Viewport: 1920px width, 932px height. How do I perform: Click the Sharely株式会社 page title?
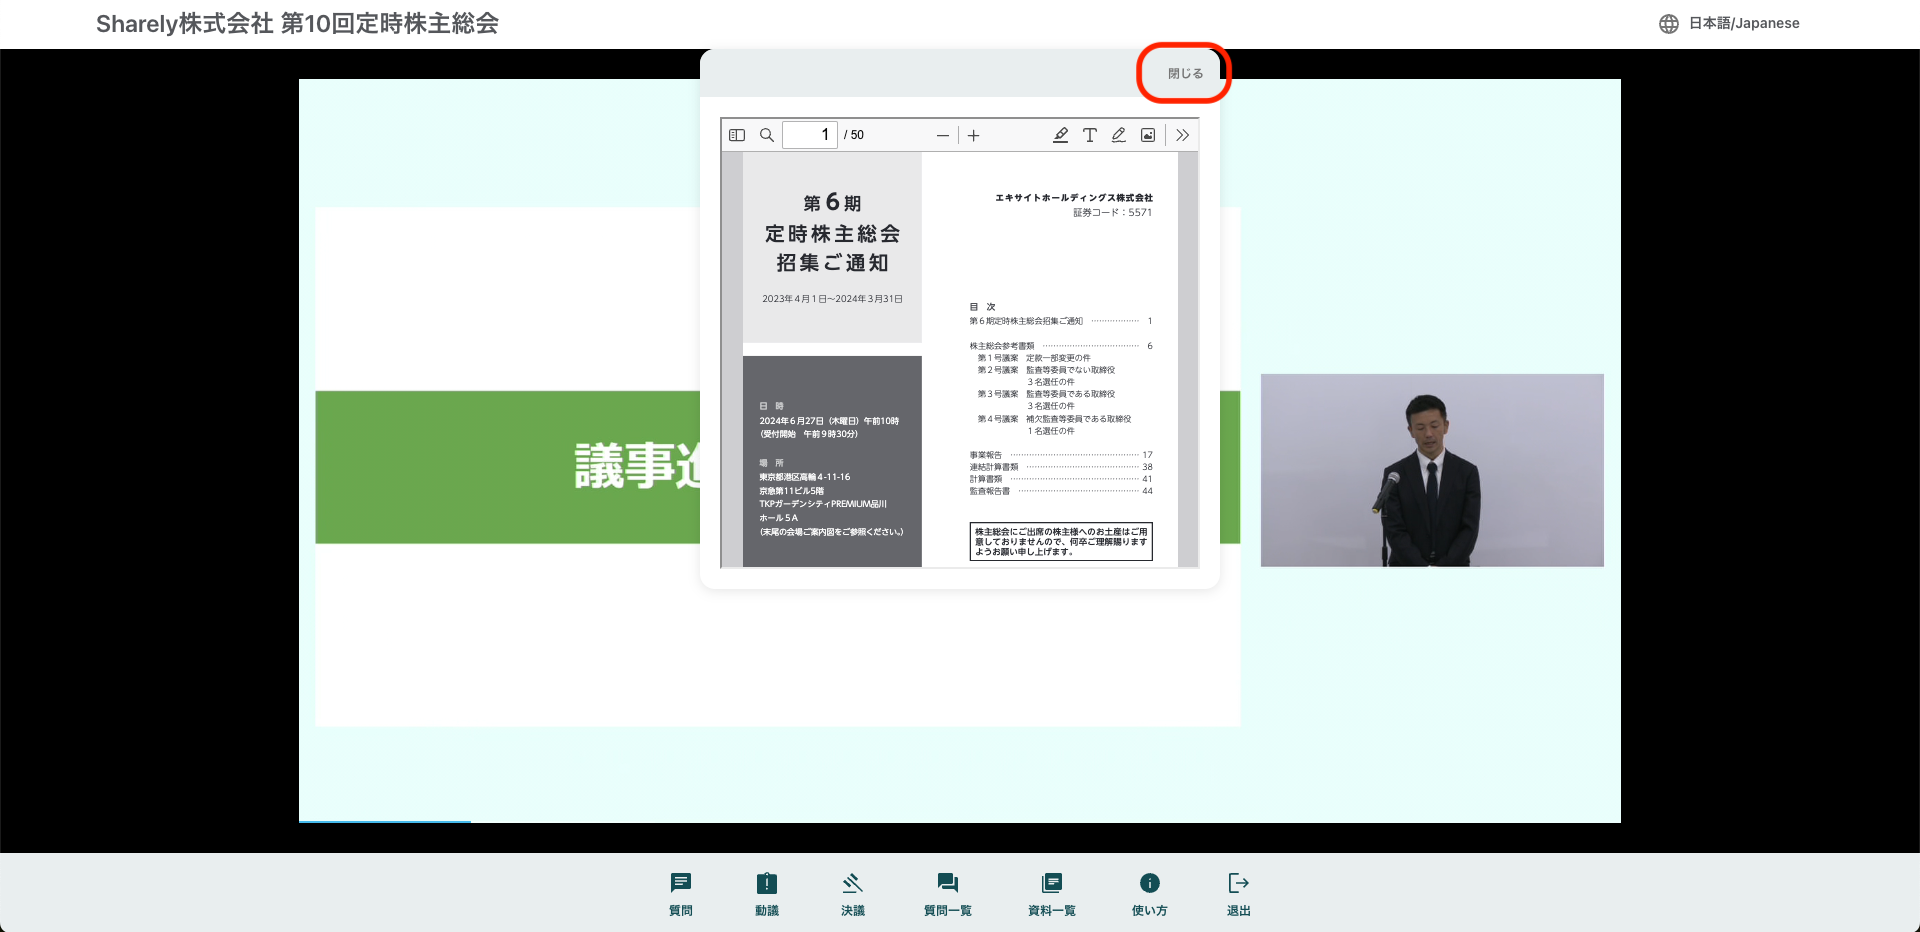tap(297, 23)
